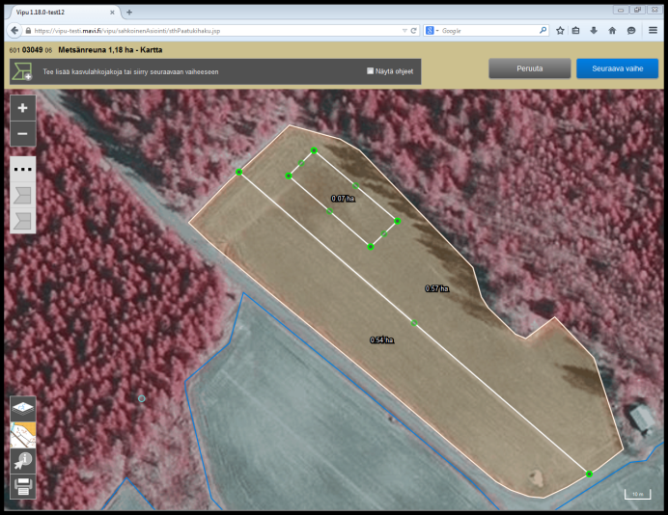This screenshot has height=515, width=668.
Task: Click the add parcel split icon in header
Action: tap(22, 72)
